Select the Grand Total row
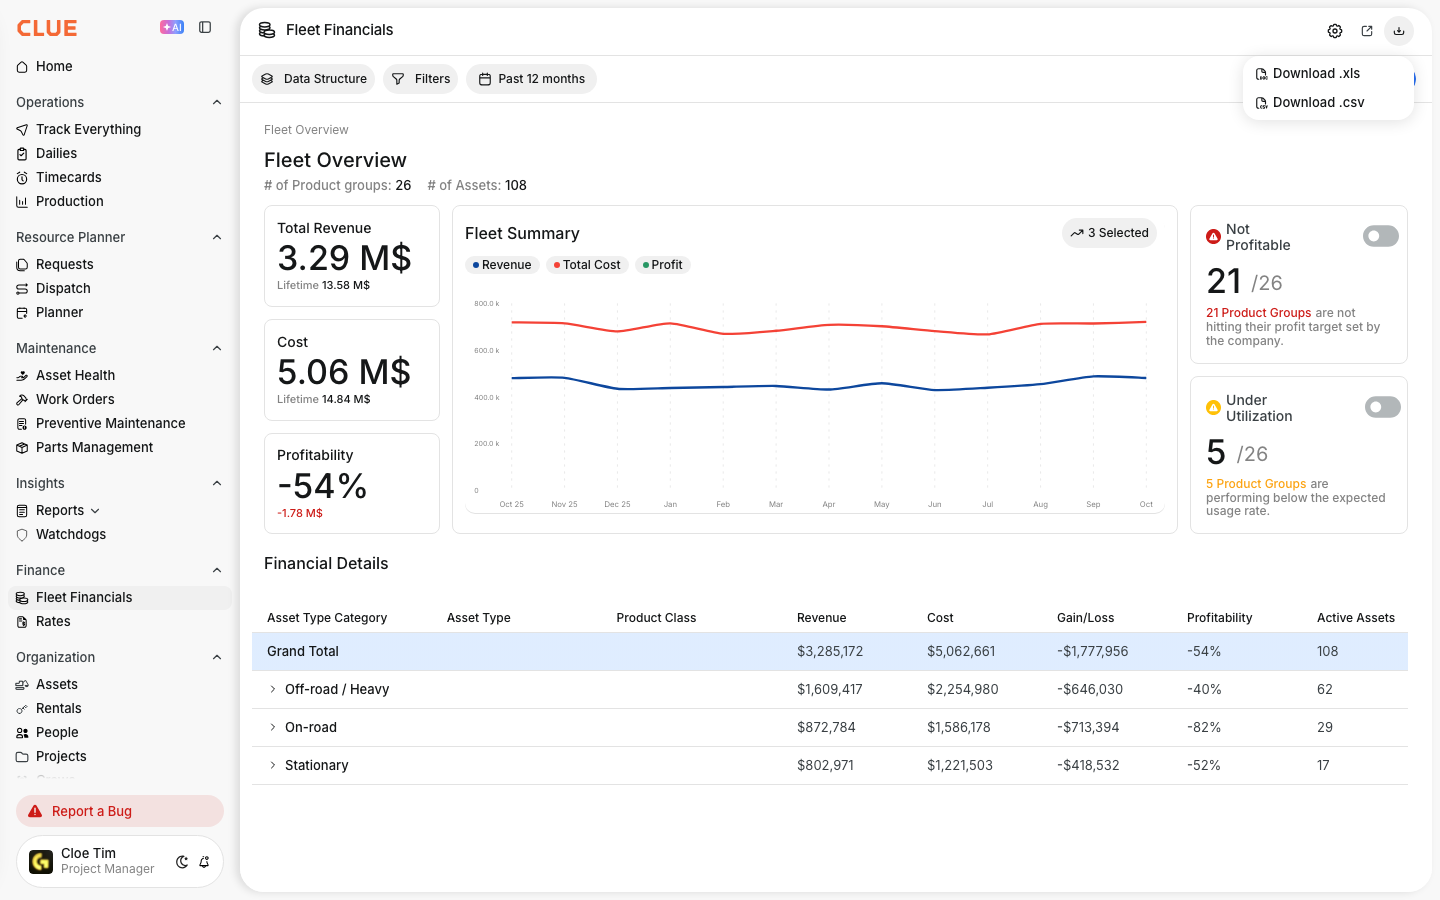 click(x=830, y=651)
